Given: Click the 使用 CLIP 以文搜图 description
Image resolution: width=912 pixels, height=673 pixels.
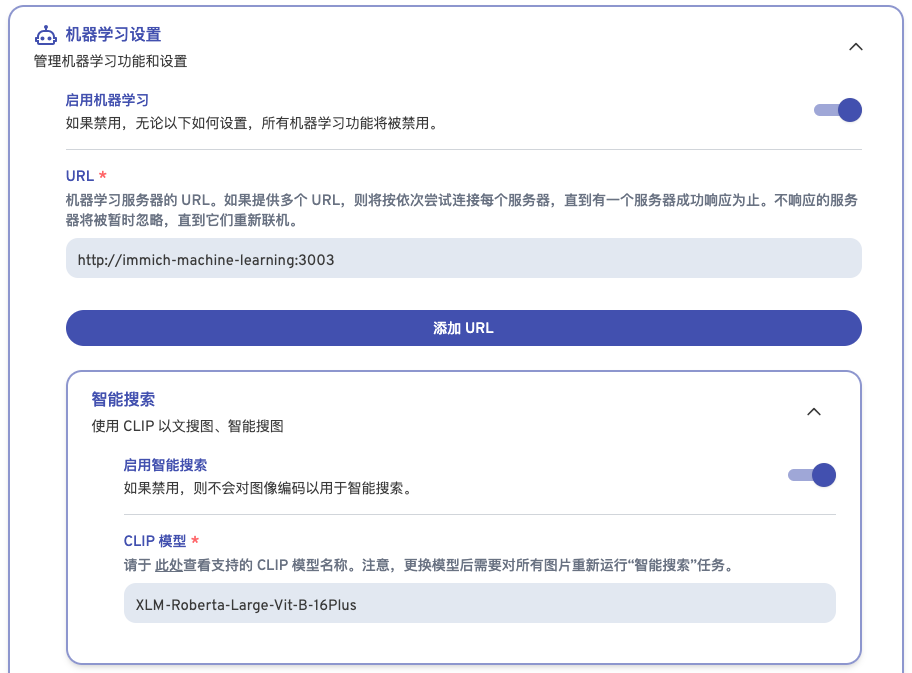Looking at the screenshot, I should pyautogui.click(x=187, y=426).
